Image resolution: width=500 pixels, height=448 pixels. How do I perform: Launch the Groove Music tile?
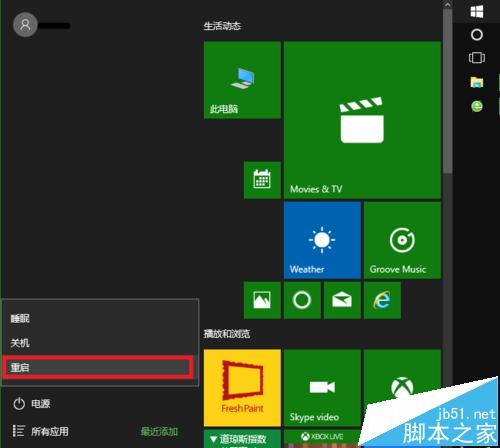pyautogui.click(x=402, y=240)
